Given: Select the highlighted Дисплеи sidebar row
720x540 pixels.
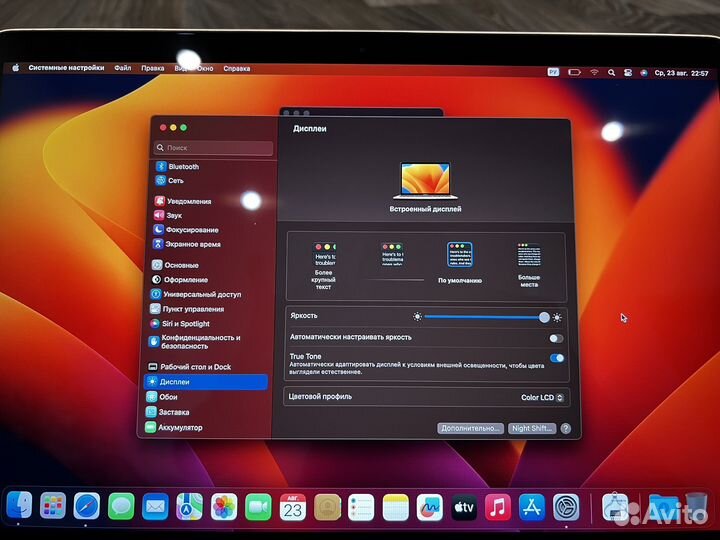Looking at the screenshot, I should (x=206, y=382).
